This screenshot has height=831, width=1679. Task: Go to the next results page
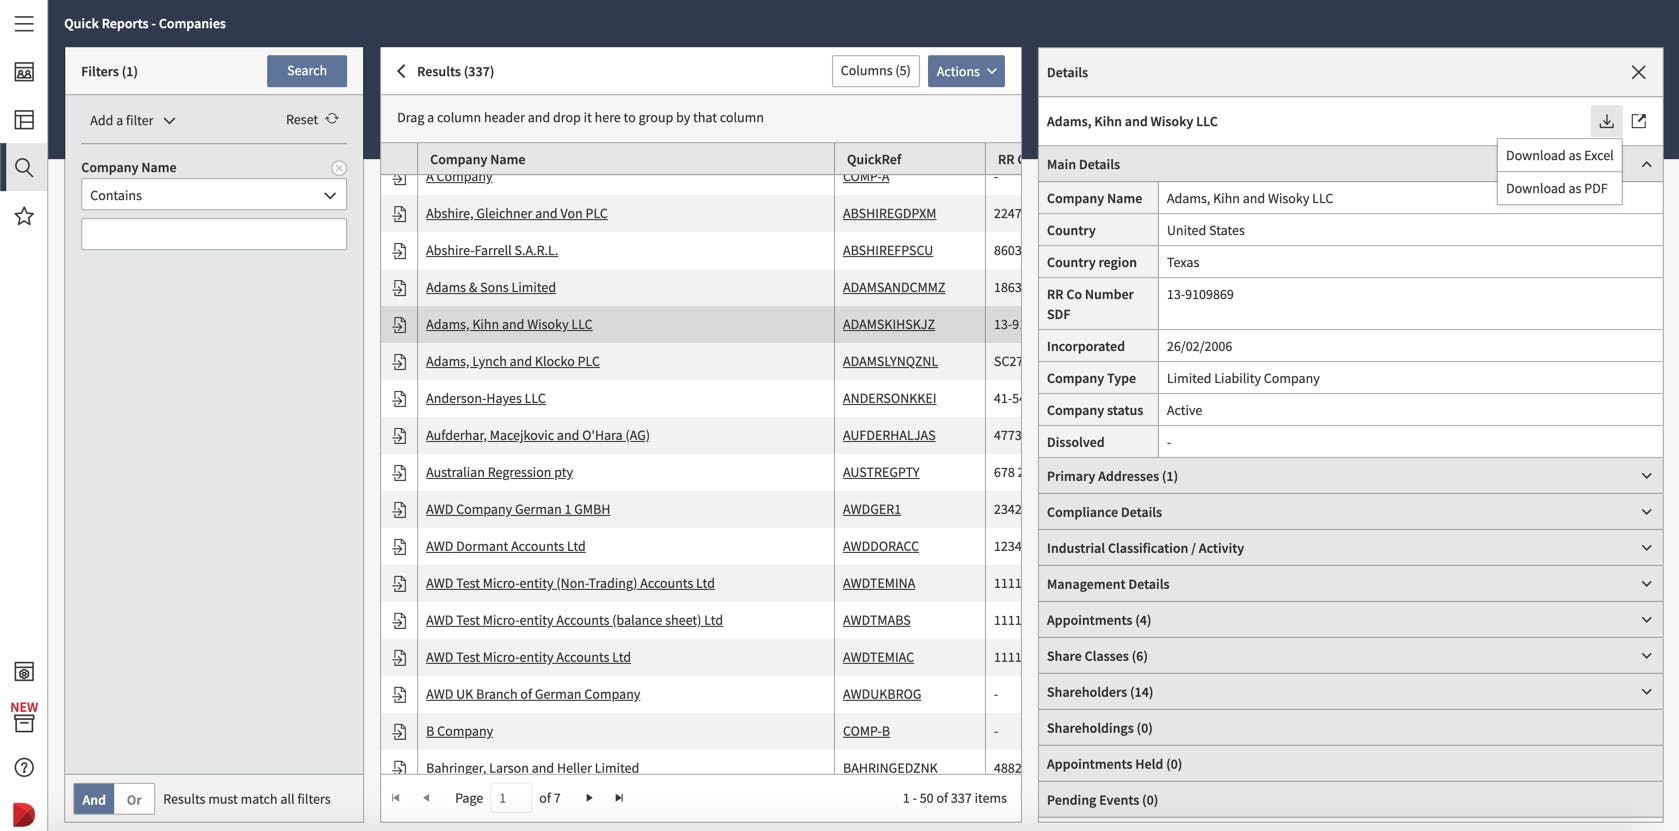(x=589, y=798)
